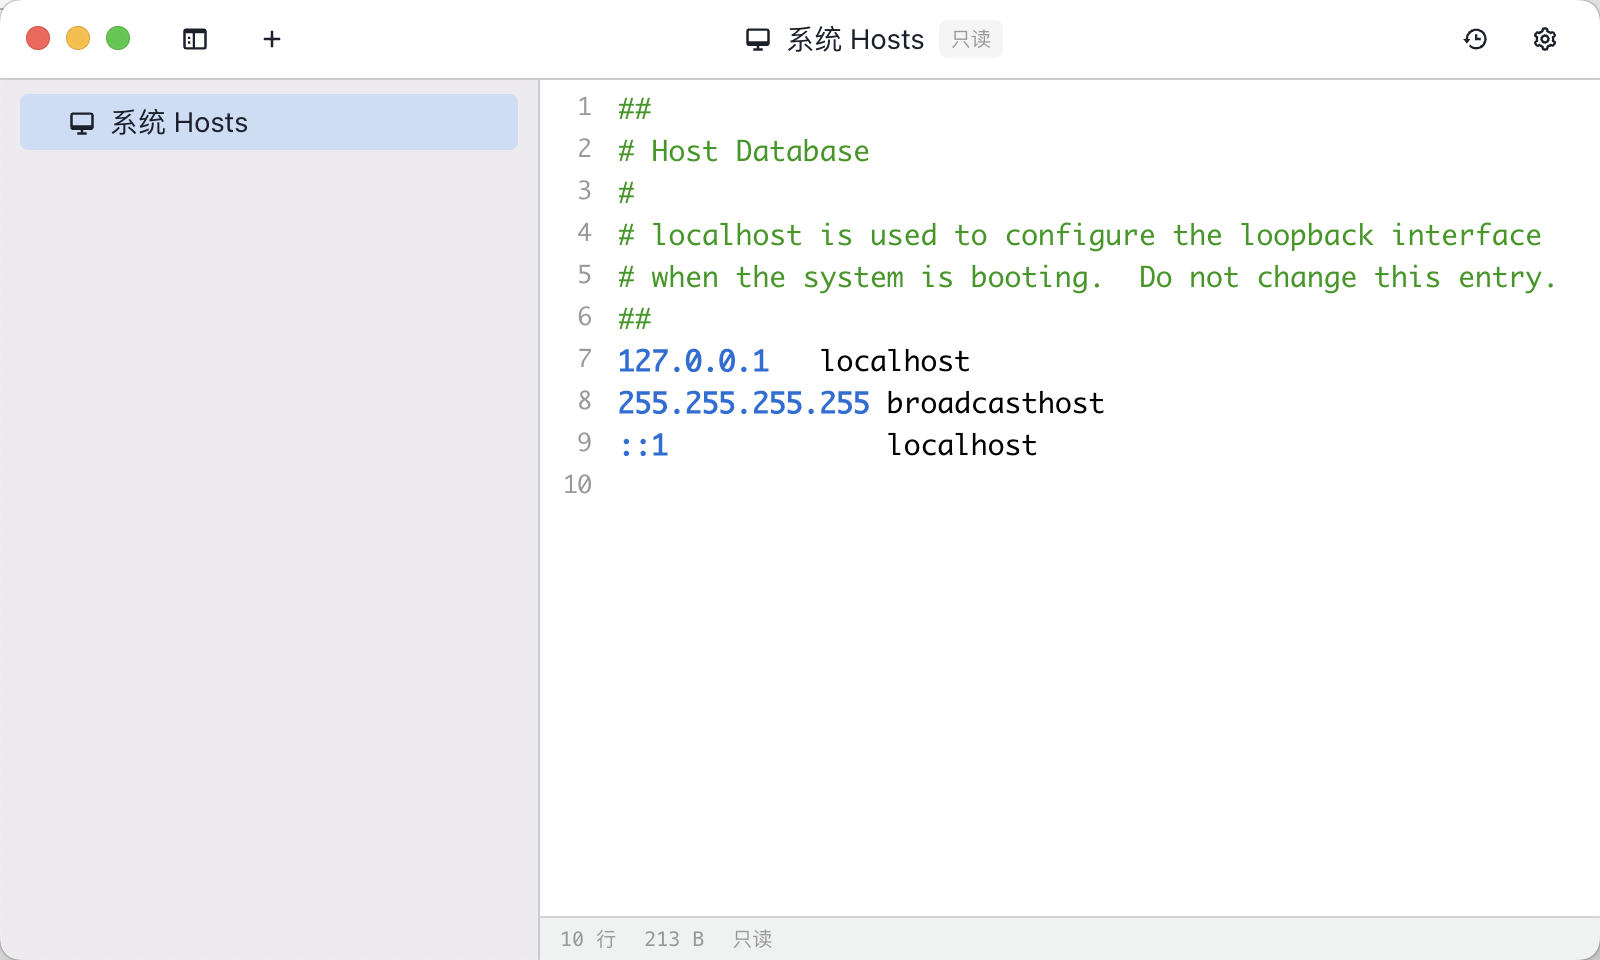Open settings gear icon
Screen dimensions: 1600x960
(1545, 39)
